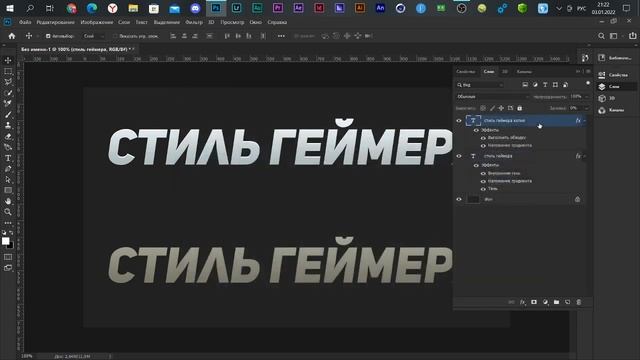The height and width of the screenshot is (360, 640).
Task: Select the Rectangle shape tool
Action: click(8, 190)
